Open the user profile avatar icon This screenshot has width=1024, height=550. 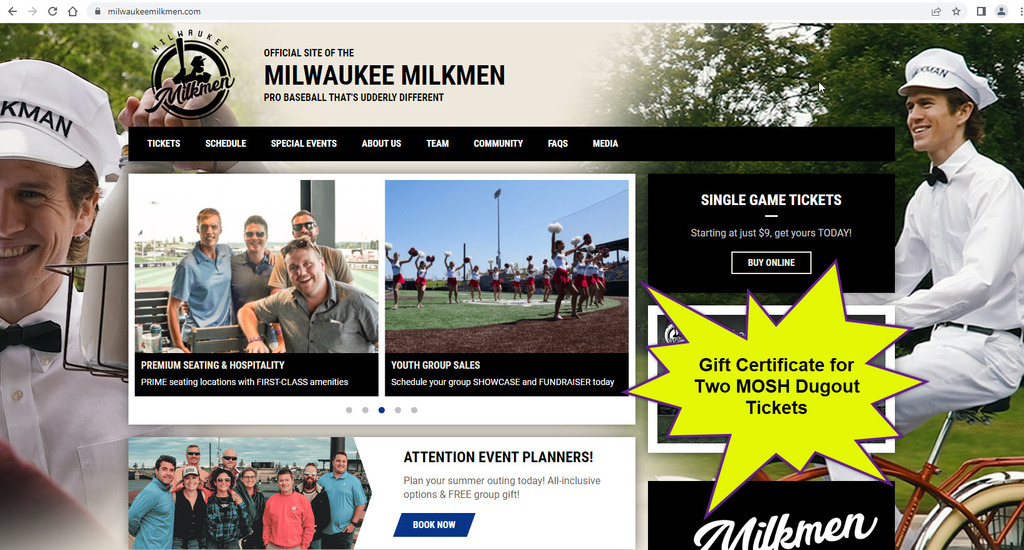point(1001,11)
